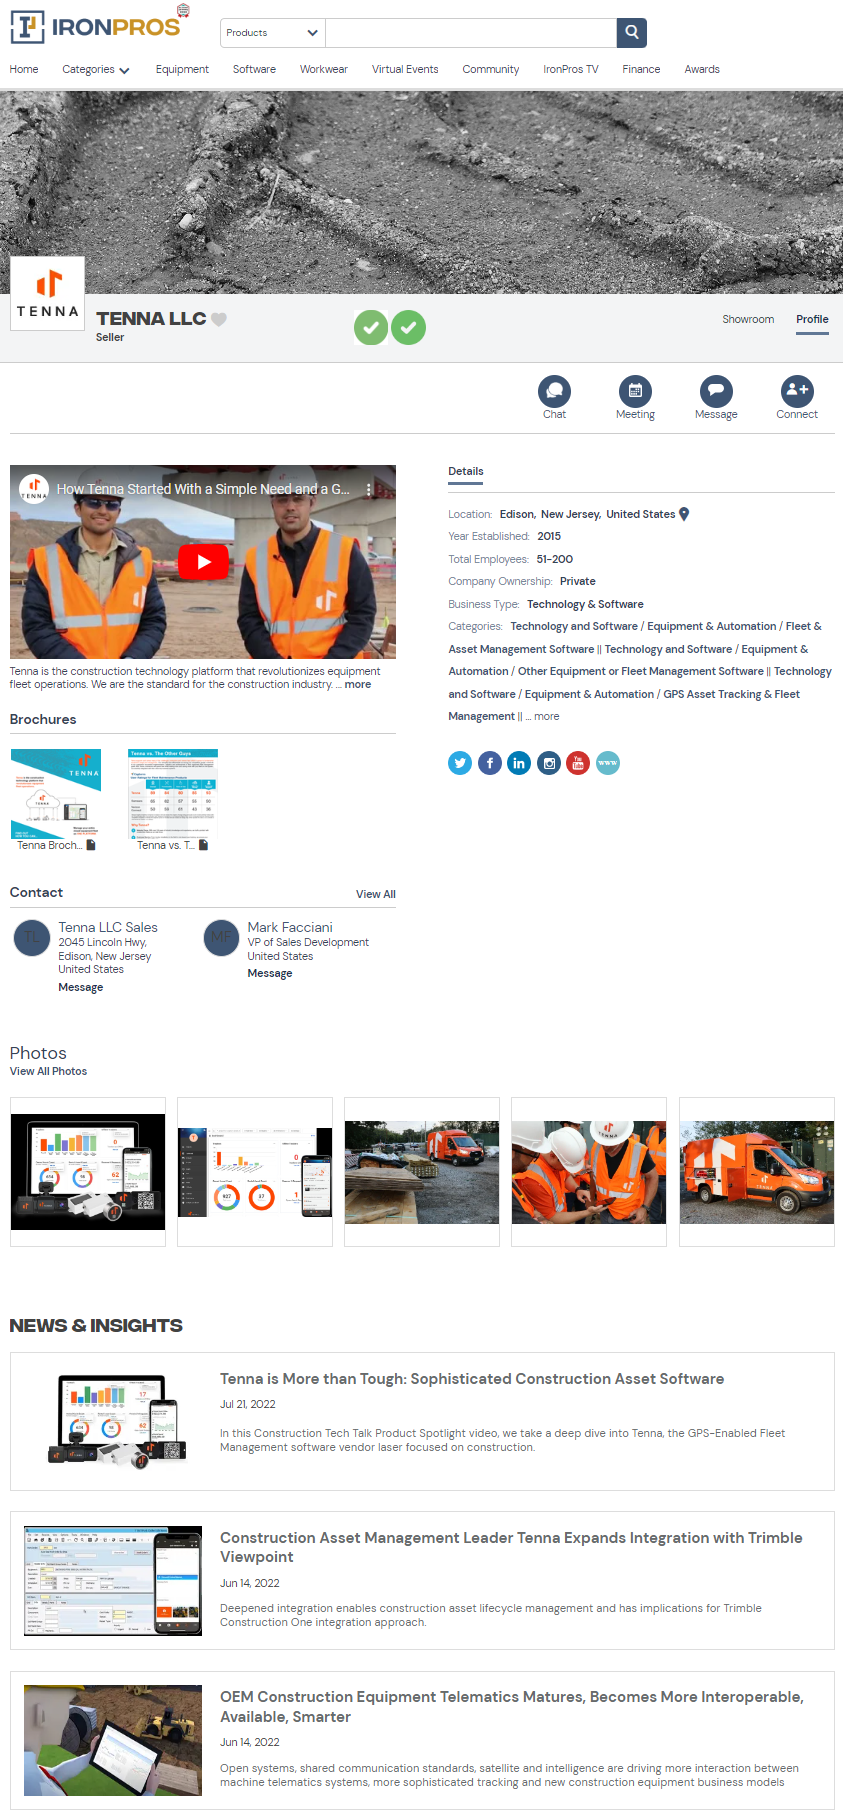Open Tenna's Facebook page
Screen dimensions: 843x1816
click(490, 763)
